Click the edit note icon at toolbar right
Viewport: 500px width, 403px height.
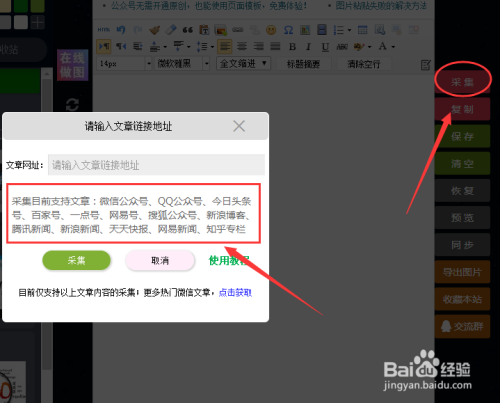pyautogui.click(x=425, y=65)
